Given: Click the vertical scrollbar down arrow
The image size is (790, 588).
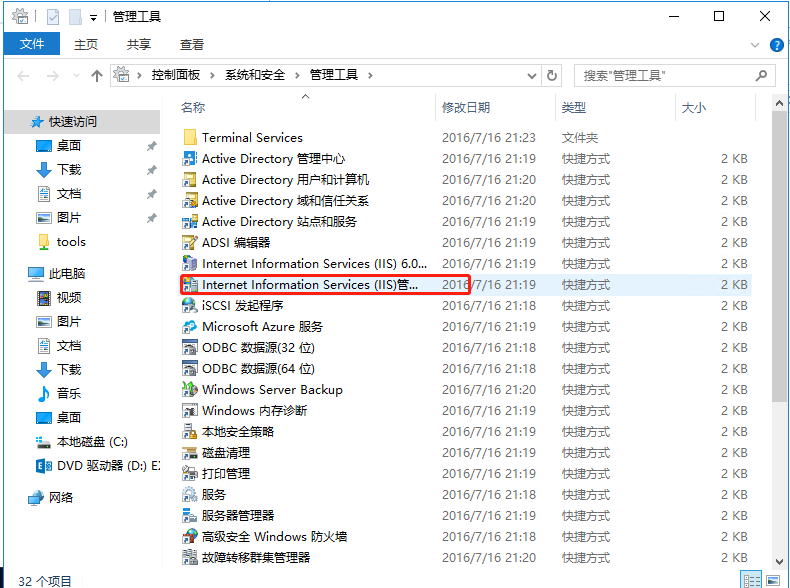Looking at the screenshot, I should 779,561.
